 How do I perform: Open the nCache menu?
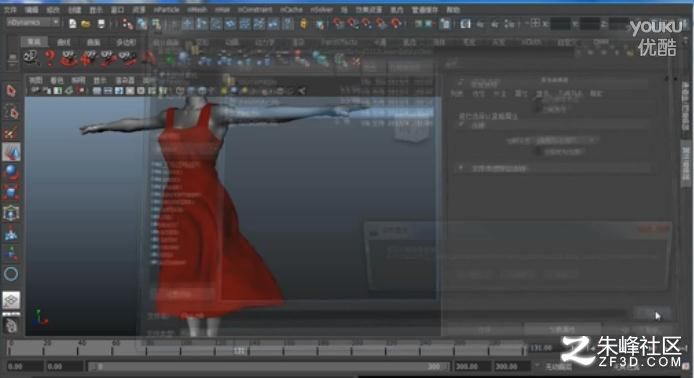[x=291, y=9]
